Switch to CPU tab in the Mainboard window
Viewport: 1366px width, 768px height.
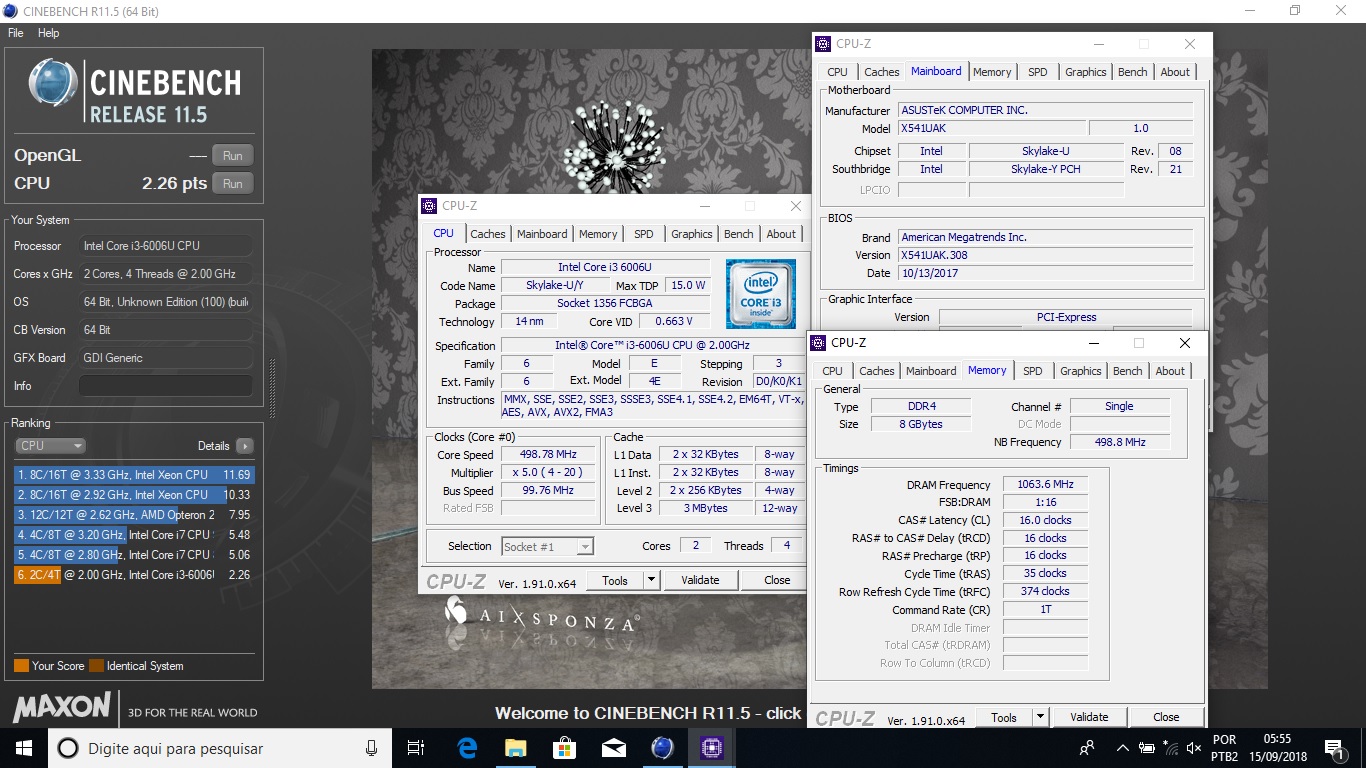click(838, 72)
